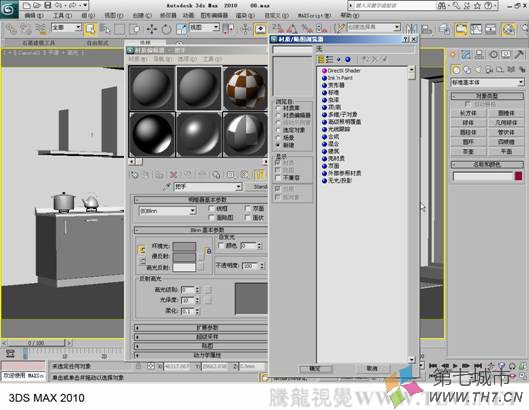This screenshot has width=529, height=410.
Task: Open the named selection sets dropdown
Action: tap(374, 27)
